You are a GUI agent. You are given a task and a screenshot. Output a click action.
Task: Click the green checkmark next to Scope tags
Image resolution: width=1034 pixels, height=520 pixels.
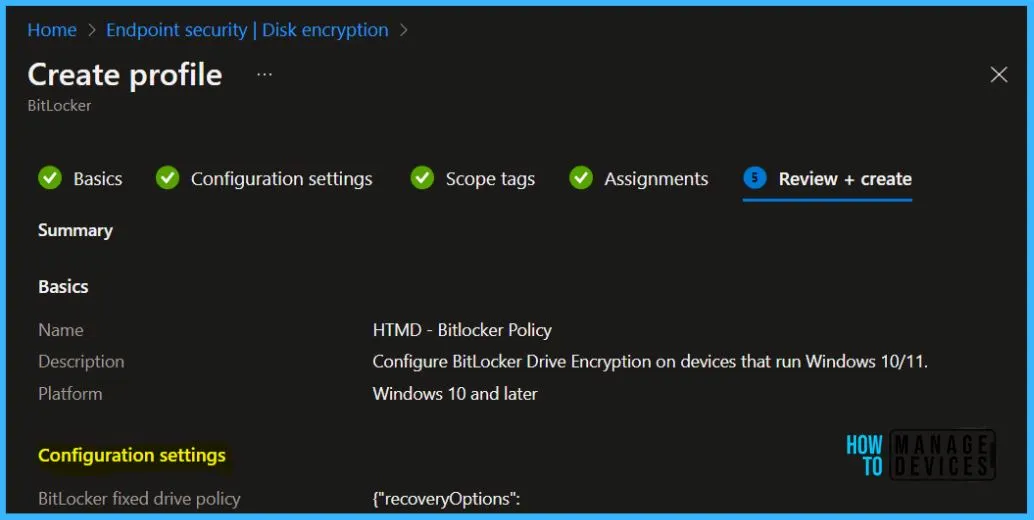(x=422, y=178)
